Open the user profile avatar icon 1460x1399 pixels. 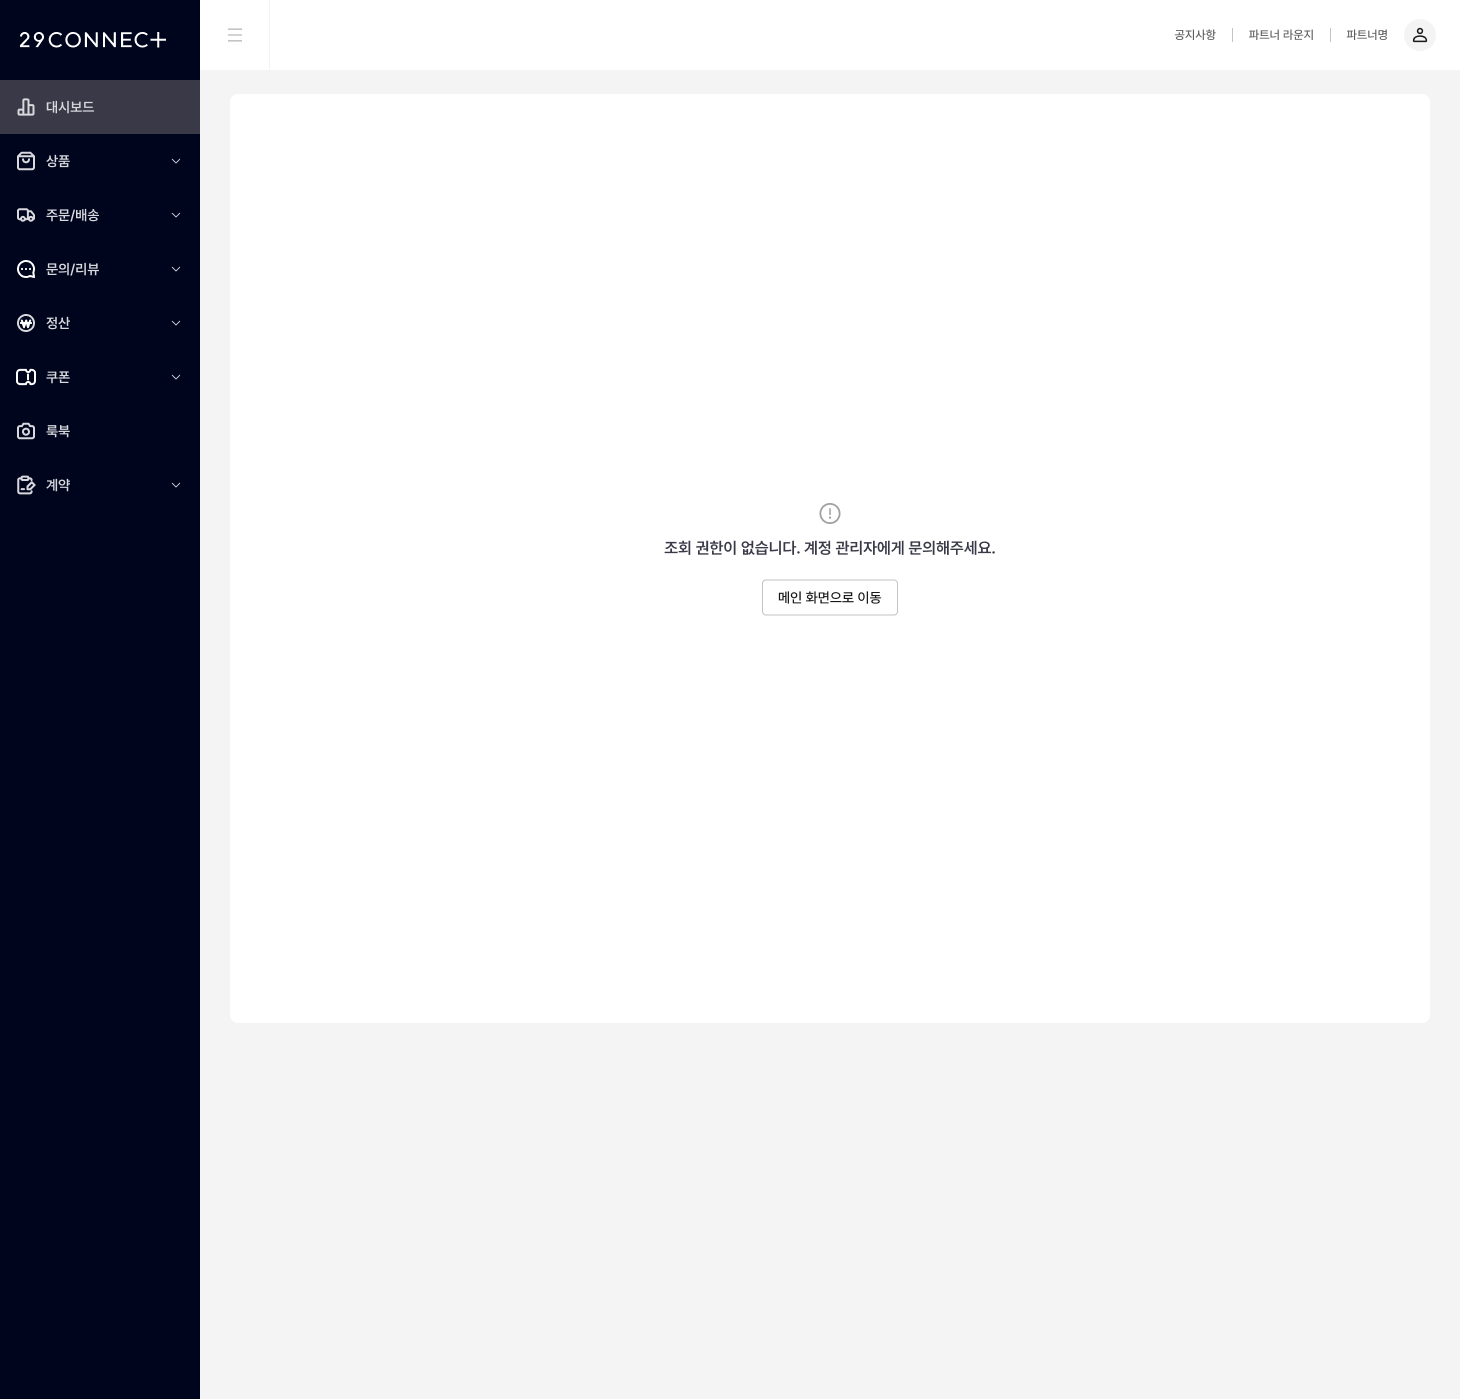pos(1419,35)
